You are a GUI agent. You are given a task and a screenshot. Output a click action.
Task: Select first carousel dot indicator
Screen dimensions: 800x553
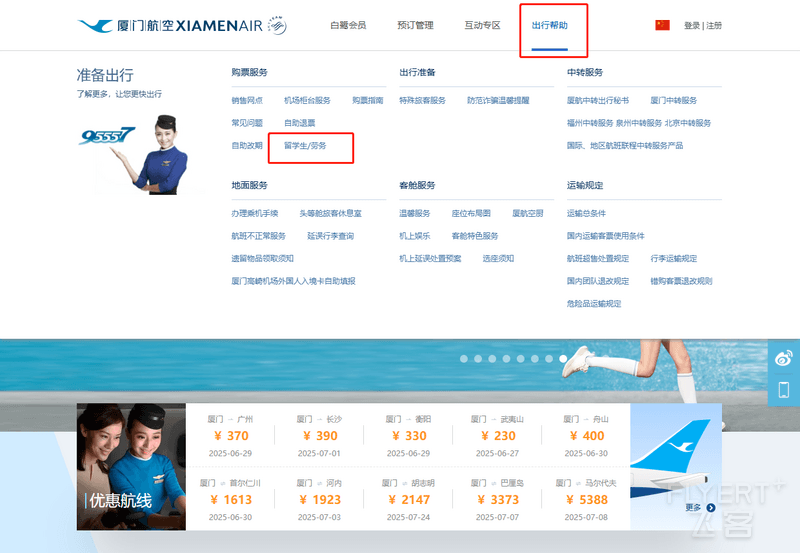pyautogui.click(x=464, y=359)
